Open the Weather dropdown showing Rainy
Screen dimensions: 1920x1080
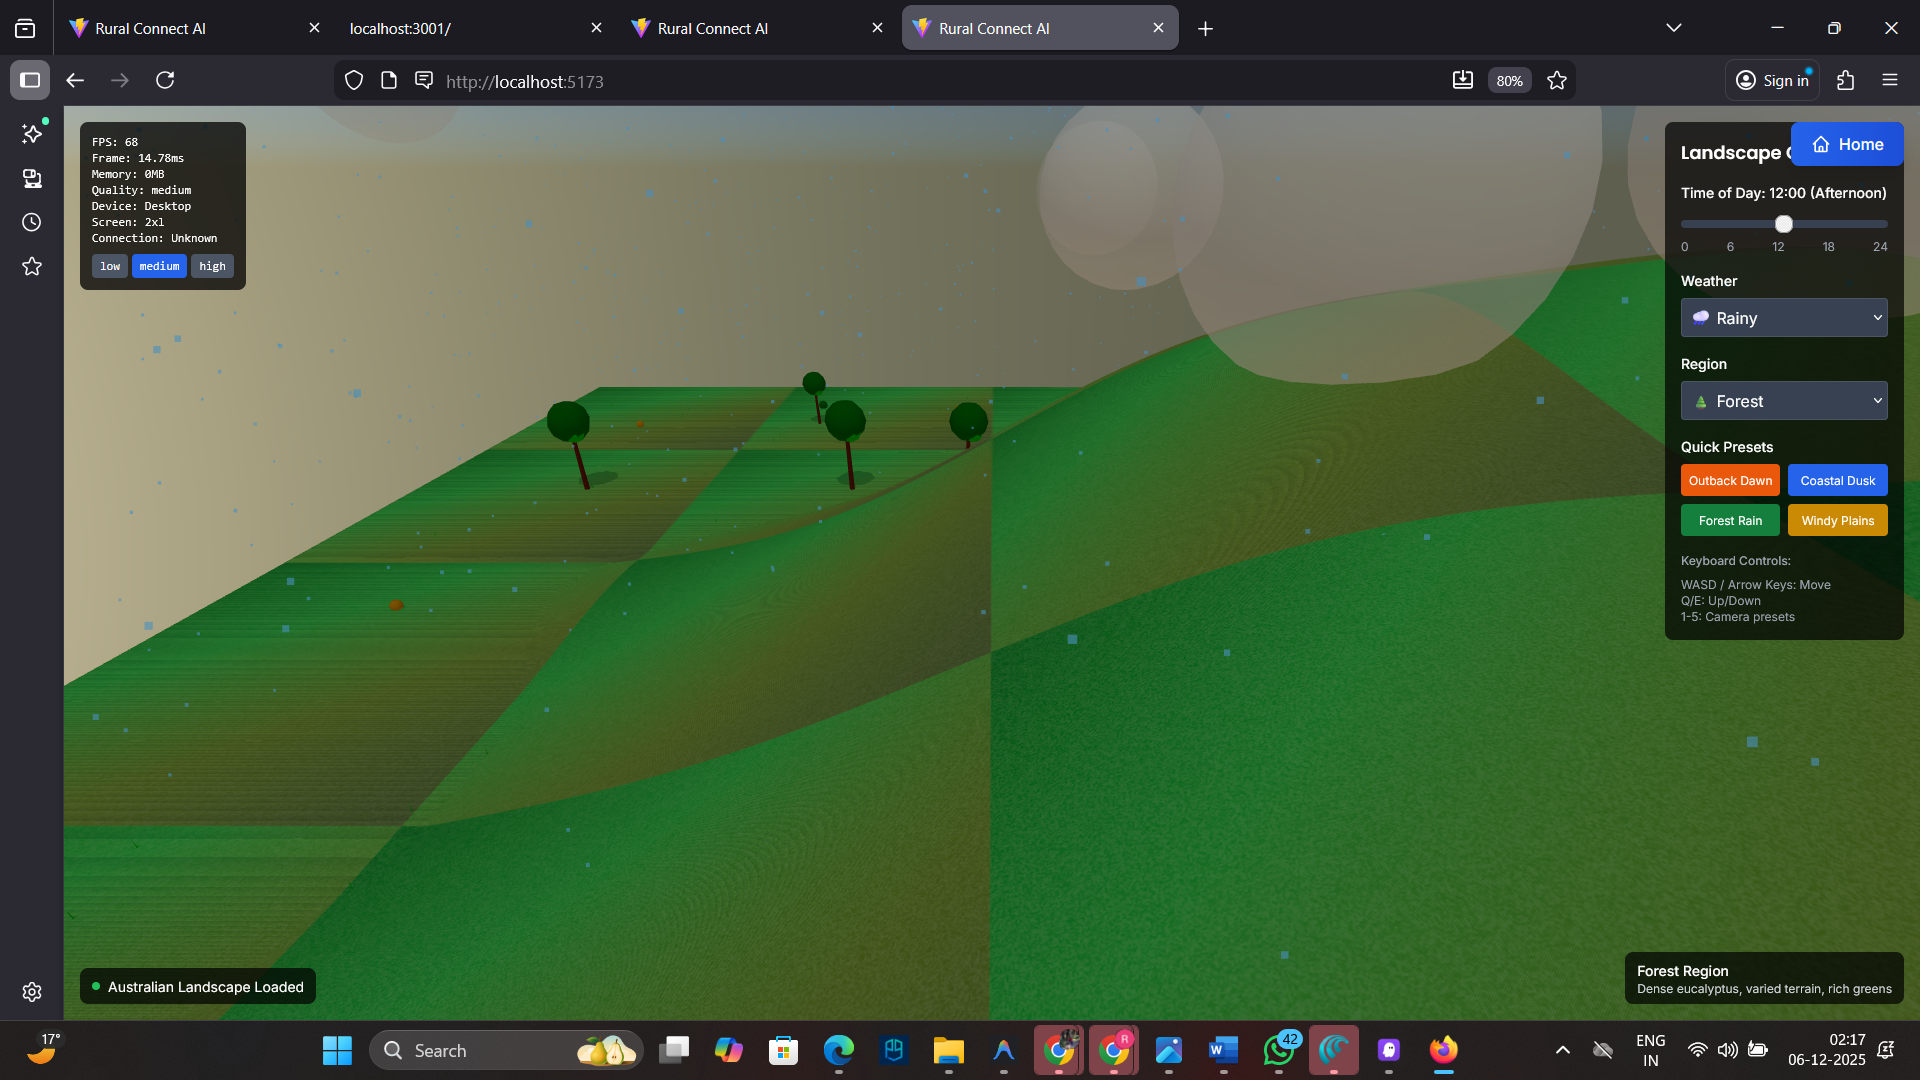point(1783,318)
